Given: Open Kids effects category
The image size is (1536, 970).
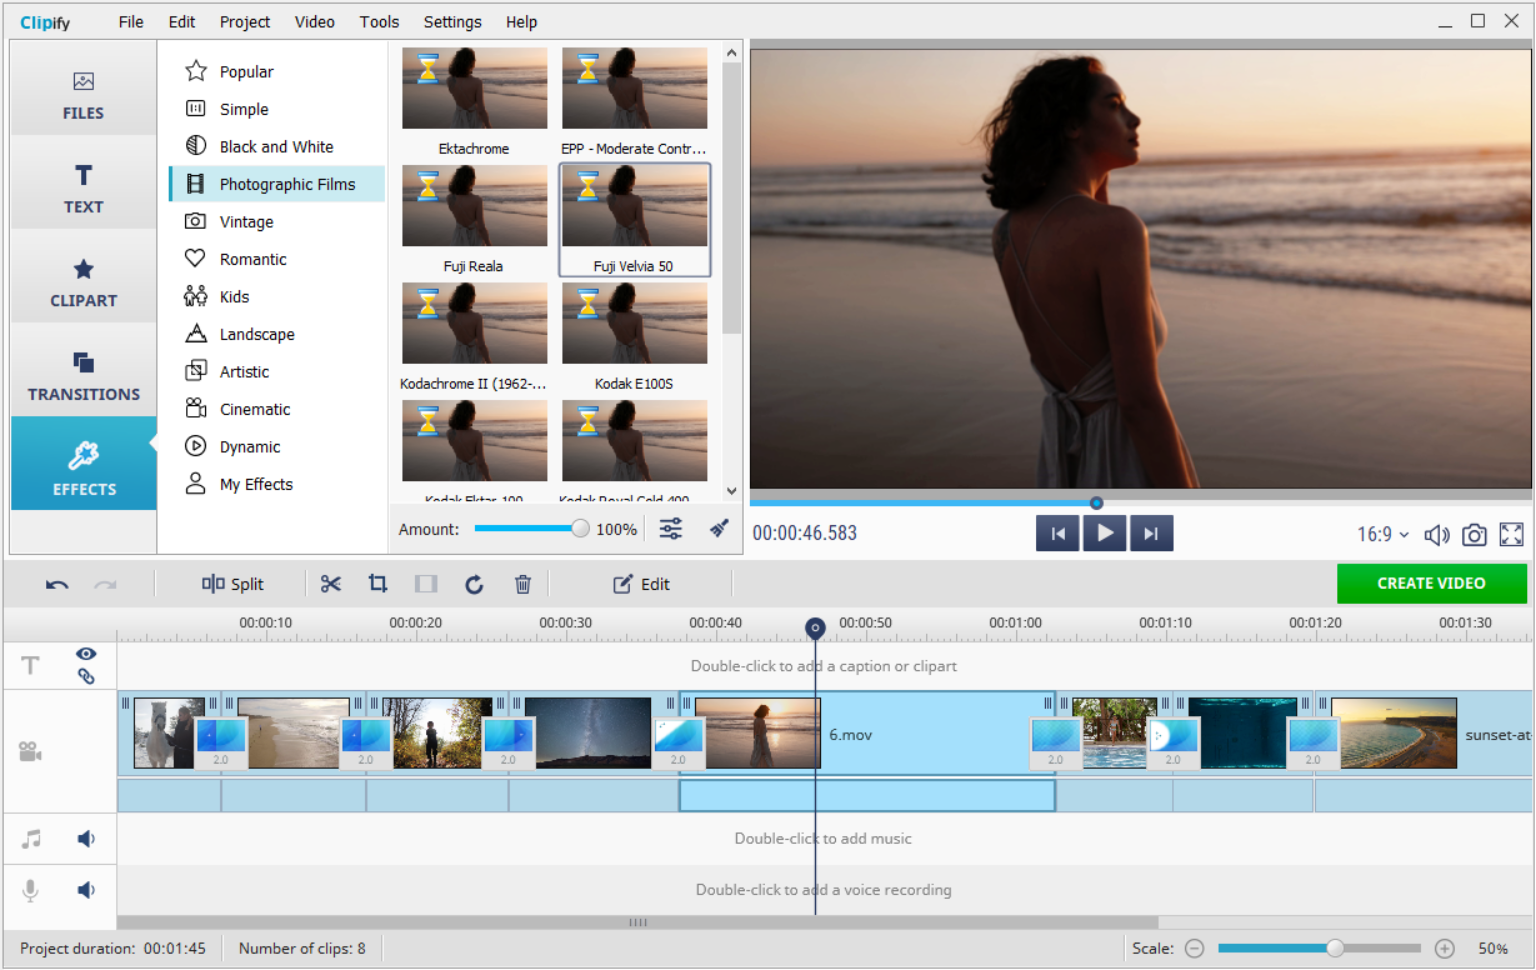Looking at the screenshot, I should click(x=277, y=296).
